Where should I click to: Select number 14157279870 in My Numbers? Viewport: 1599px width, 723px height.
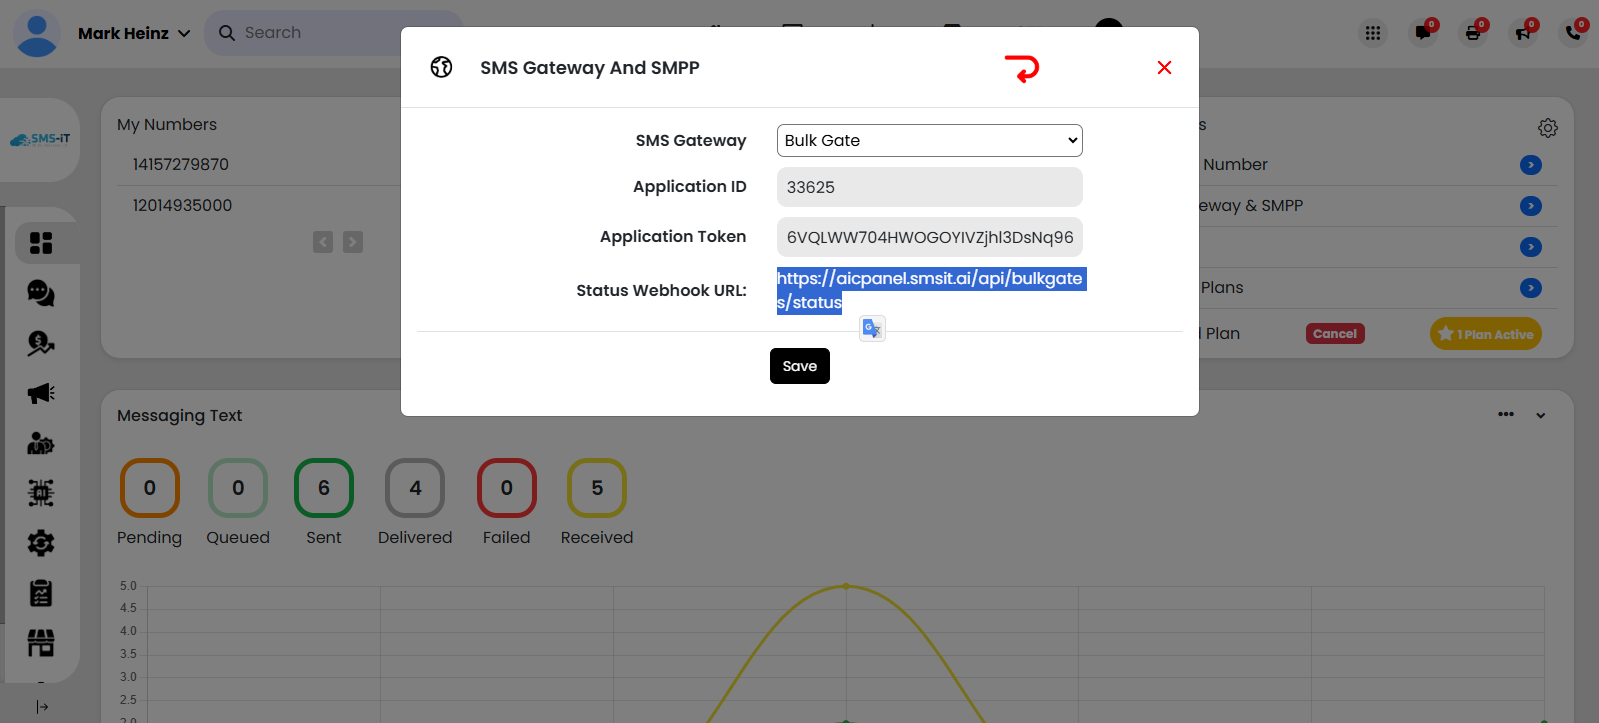(181, 164)
